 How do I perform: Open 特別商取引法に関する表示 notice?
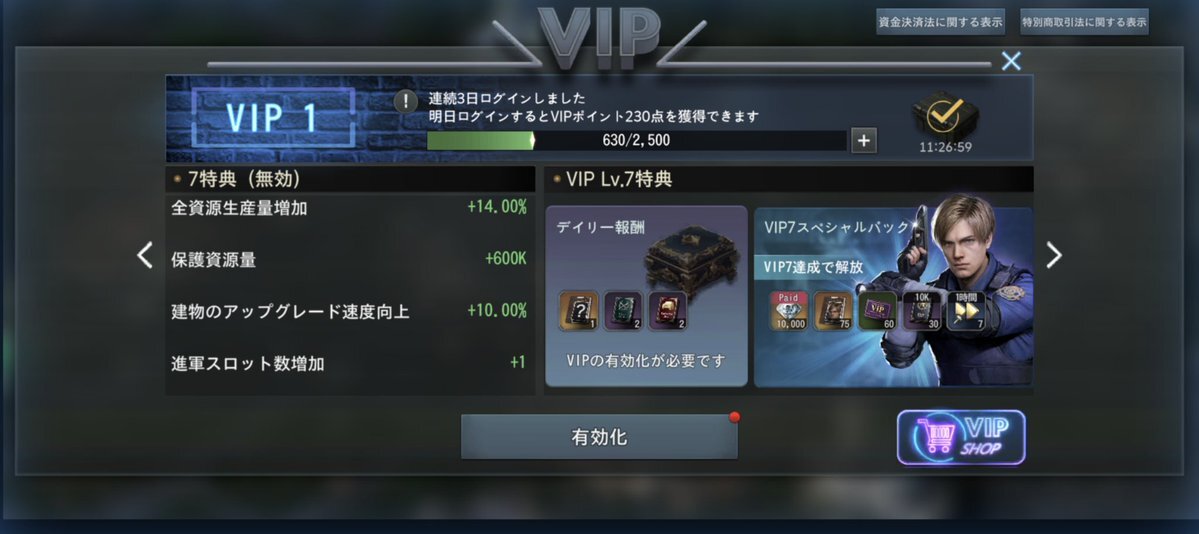[x=1084, y=22]
